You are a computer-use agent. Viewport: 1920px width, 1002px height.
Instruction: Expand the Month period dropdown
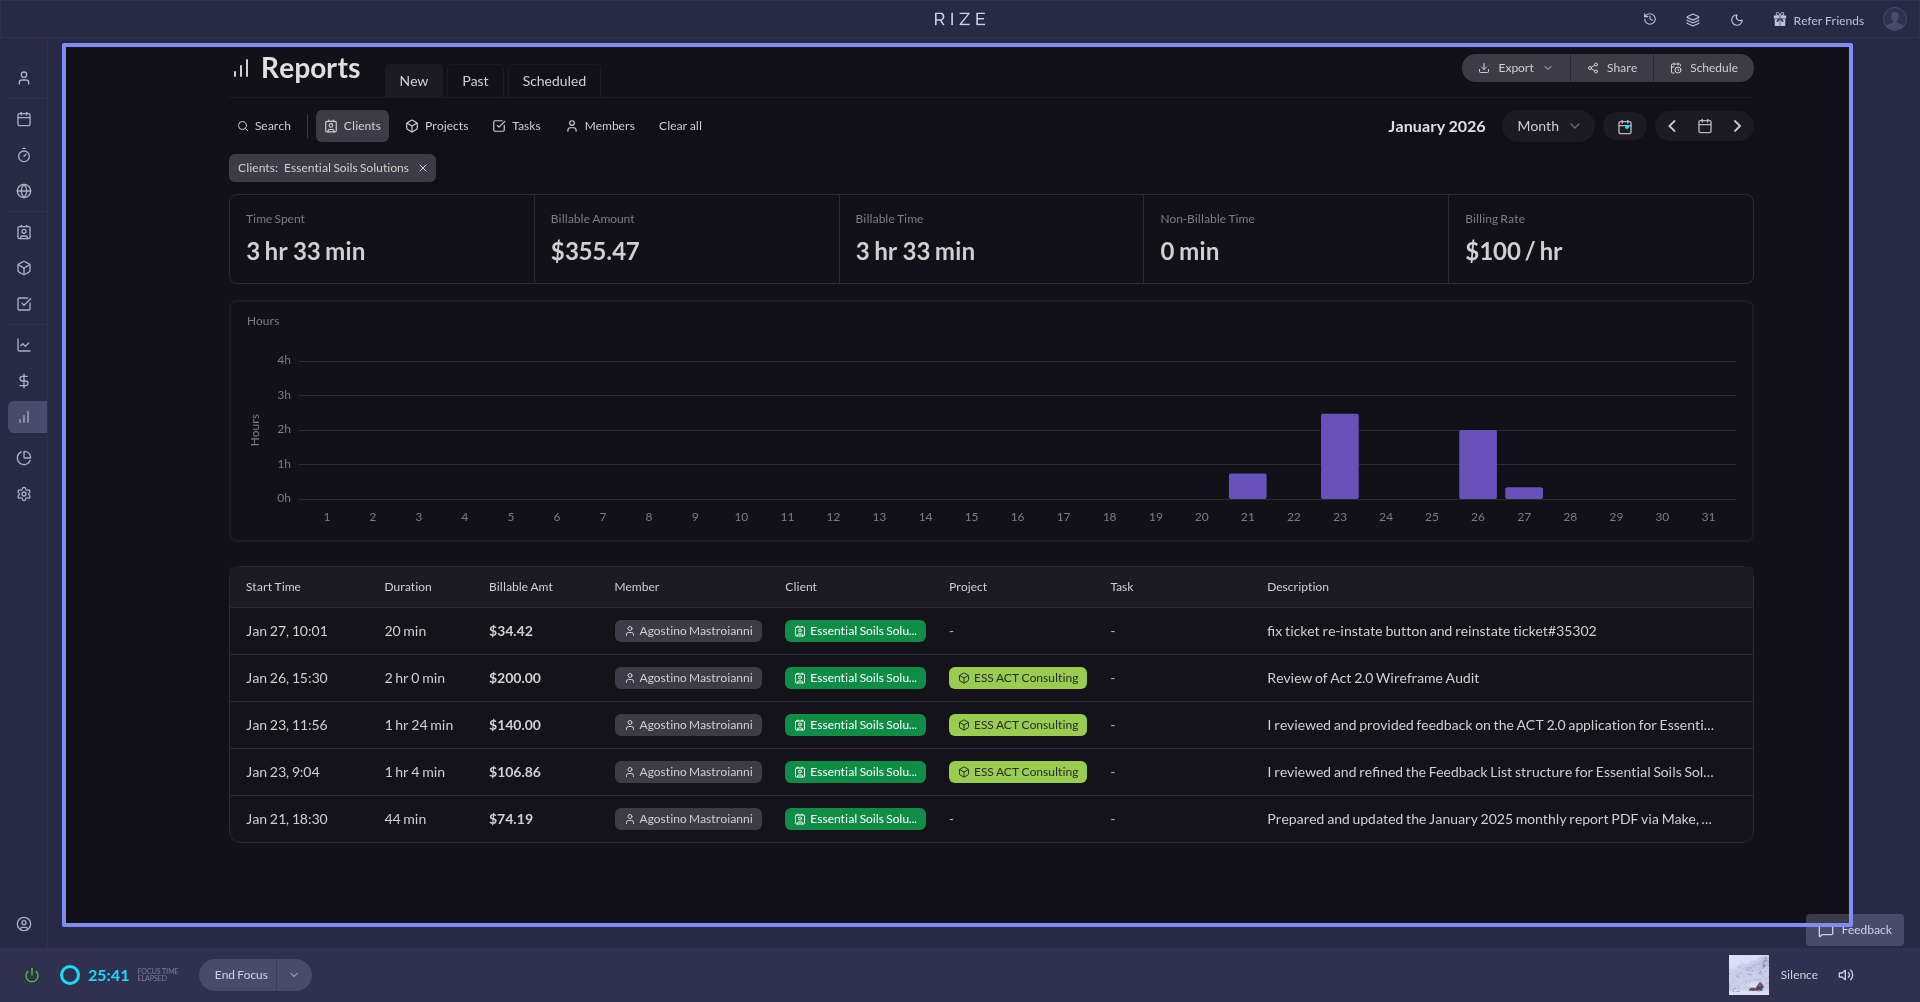[1547, 126]
